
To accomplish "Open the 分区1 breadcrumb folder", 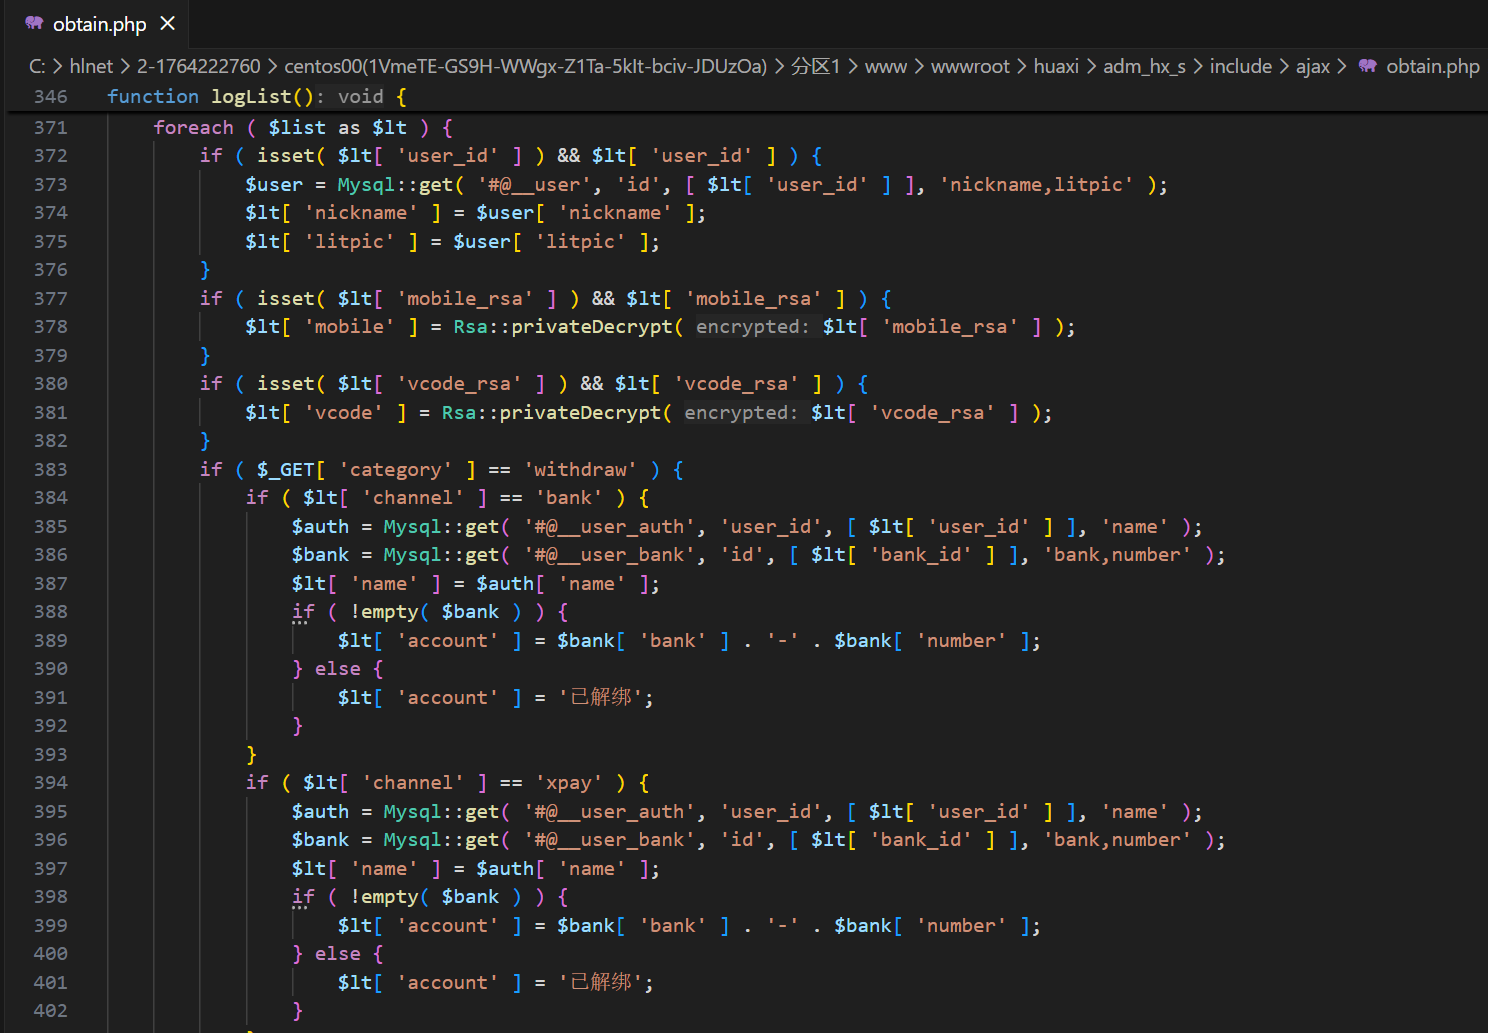I will coord(815,66).
